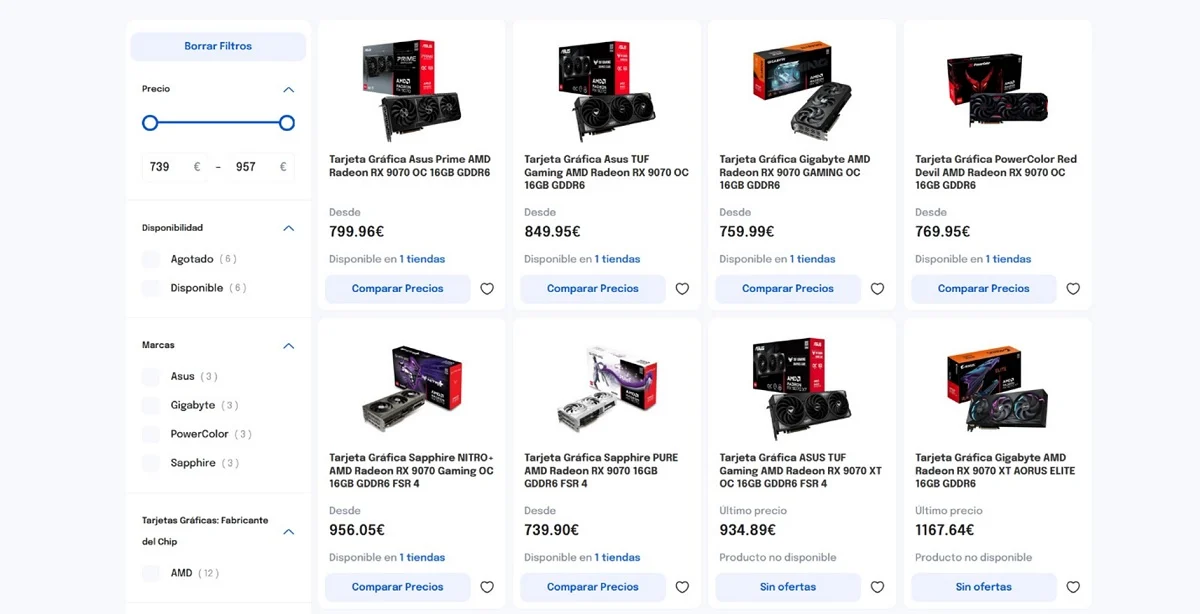Collapse the Precio filter section

point(289,90)
